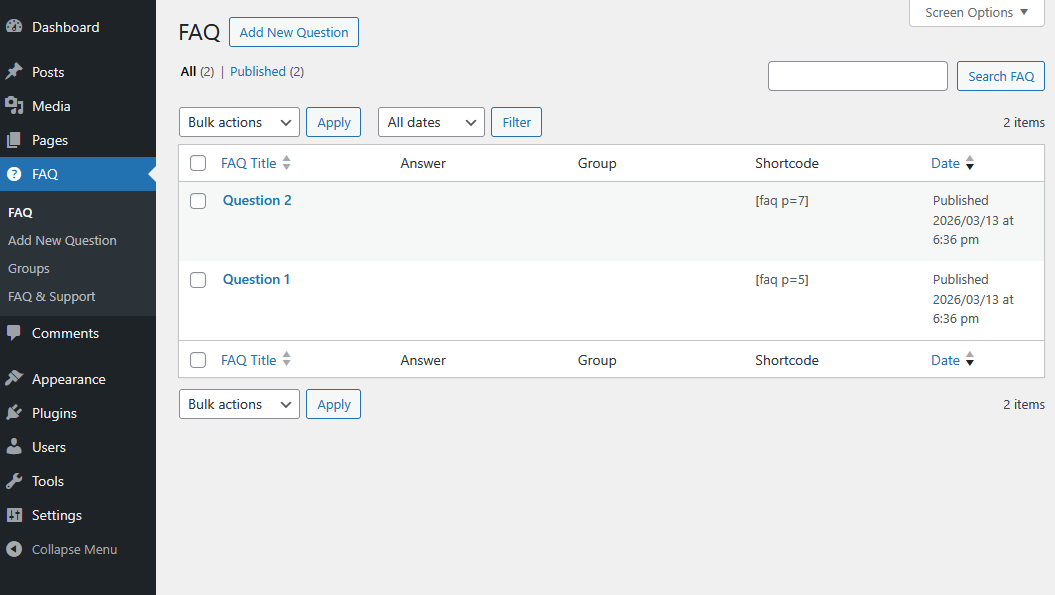Click the Settings sliders icon

(x=14, y=515)
